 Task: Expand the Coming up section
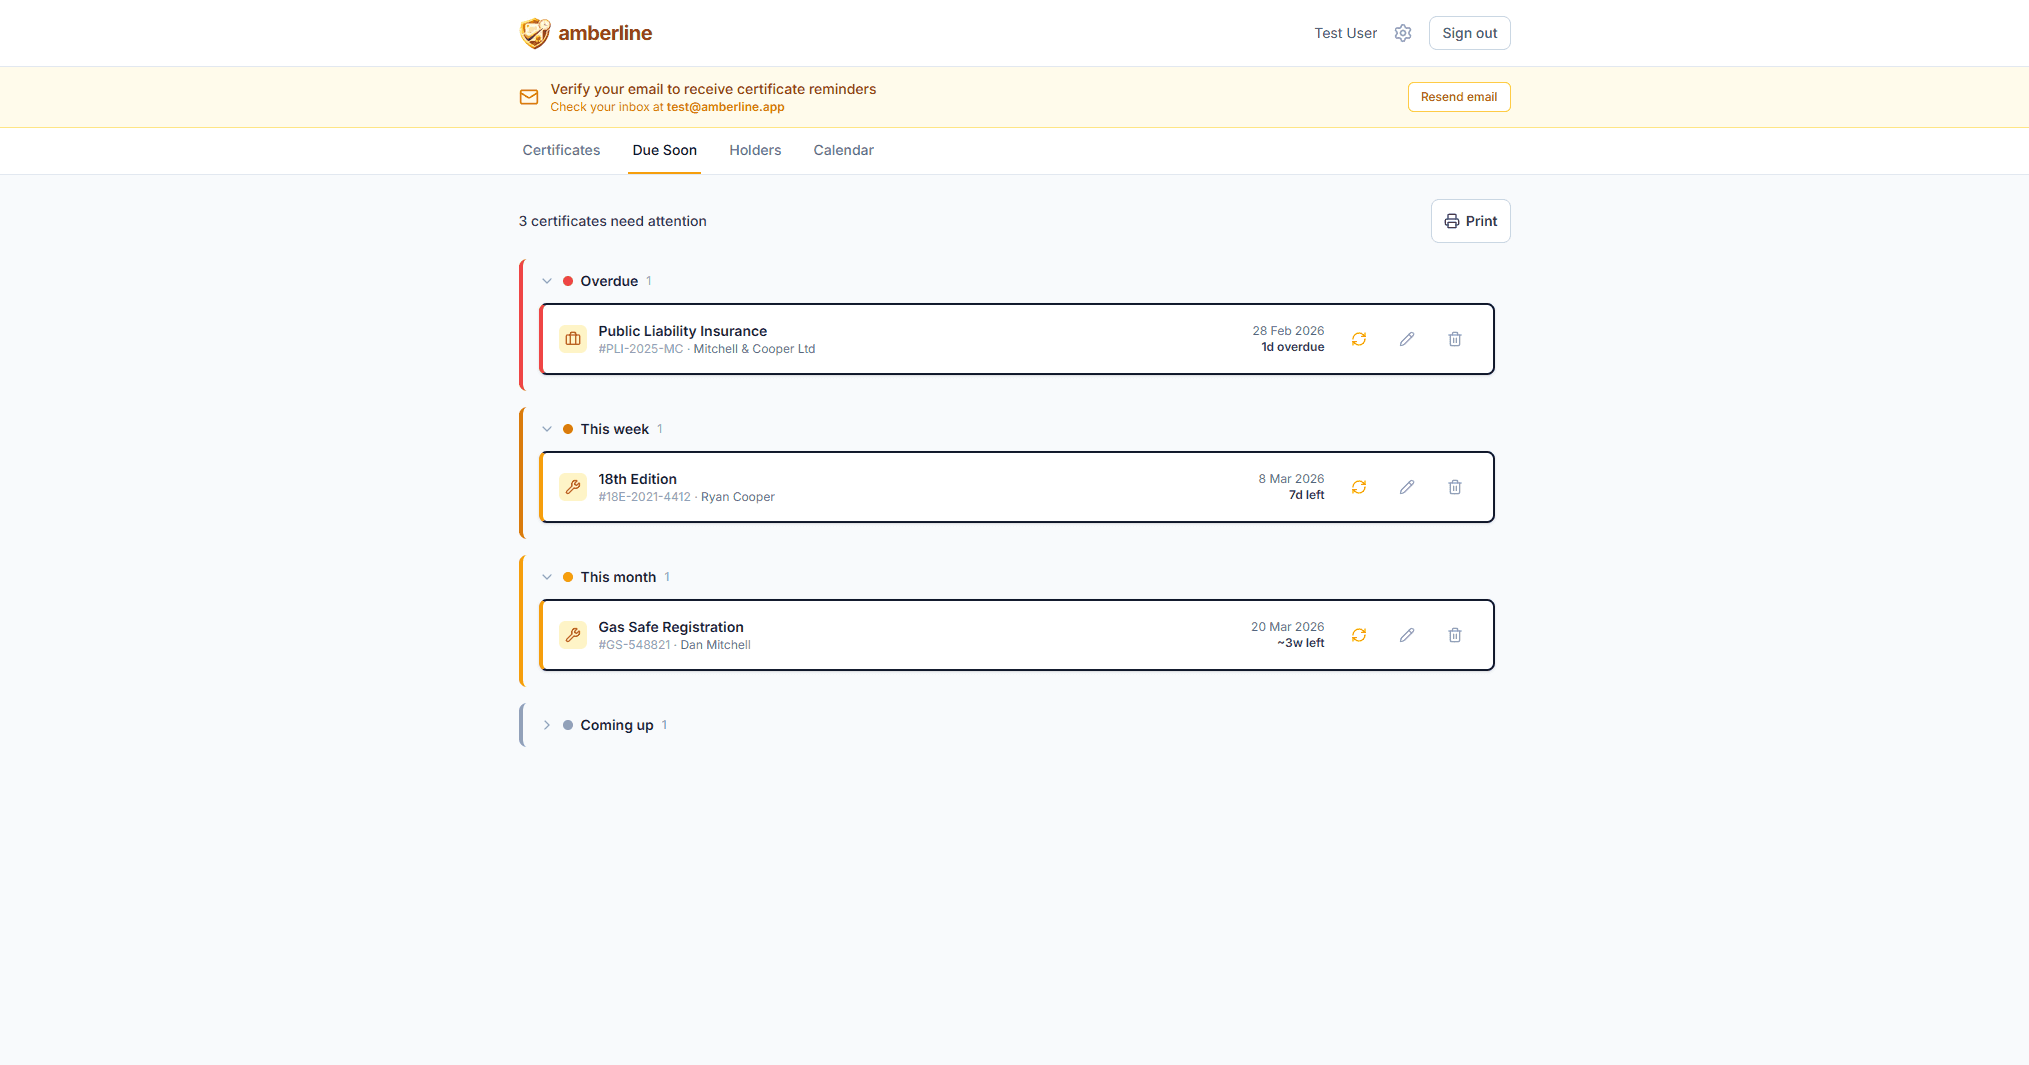tap(547, 725)
